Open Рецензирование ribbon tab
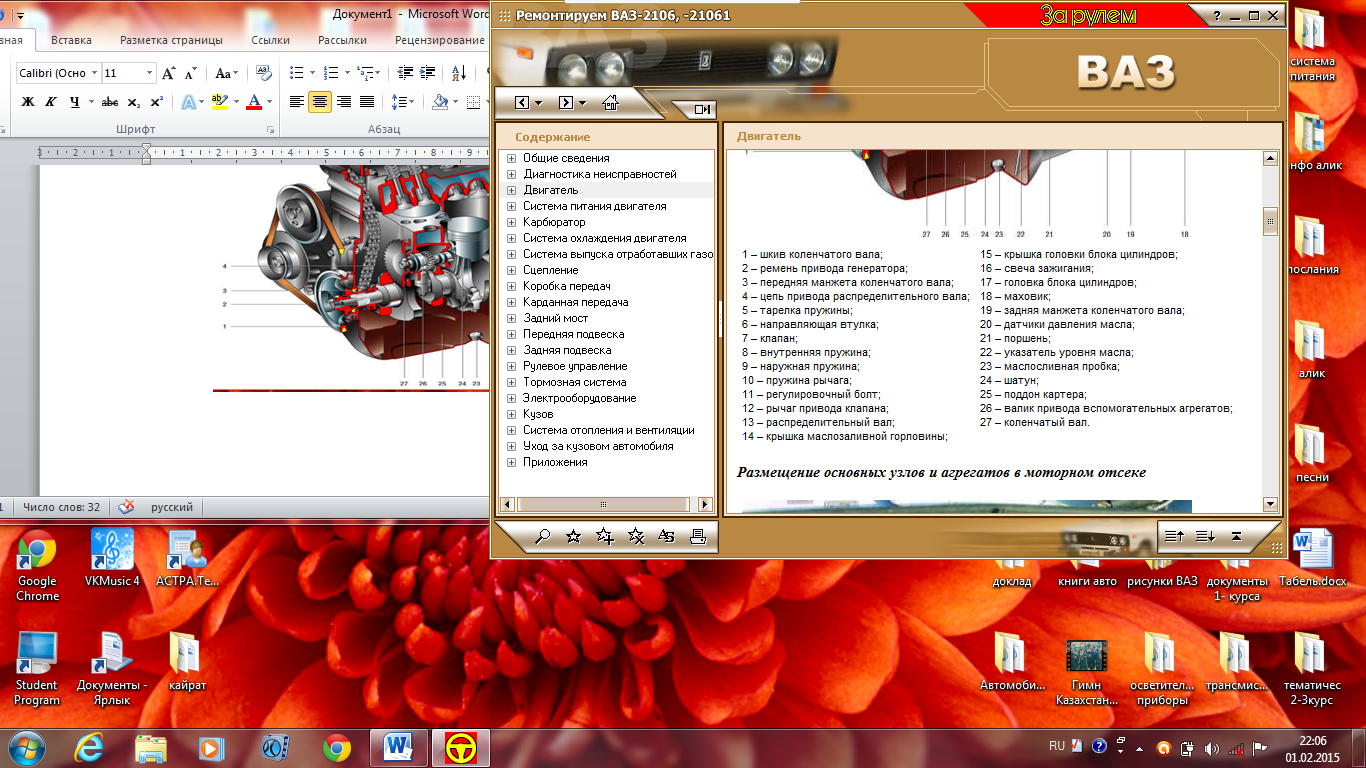The height and width of the screenshot is (768, 1366). [x=440, y=40]
